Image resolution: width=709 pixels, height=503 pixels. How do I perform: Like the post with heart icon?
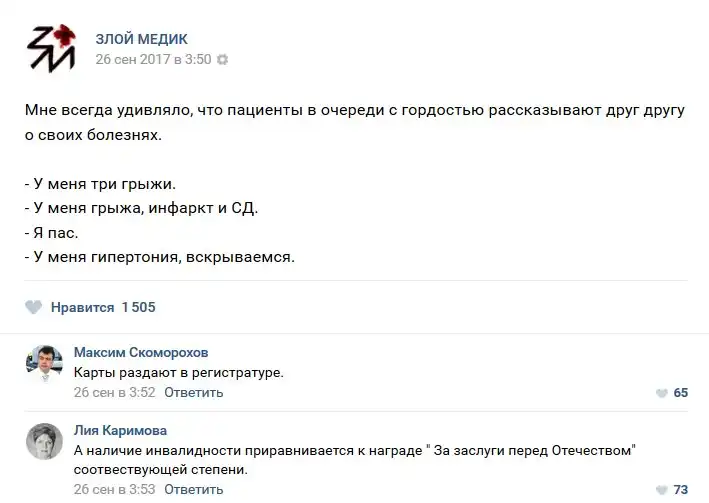[x=34, y=307]
